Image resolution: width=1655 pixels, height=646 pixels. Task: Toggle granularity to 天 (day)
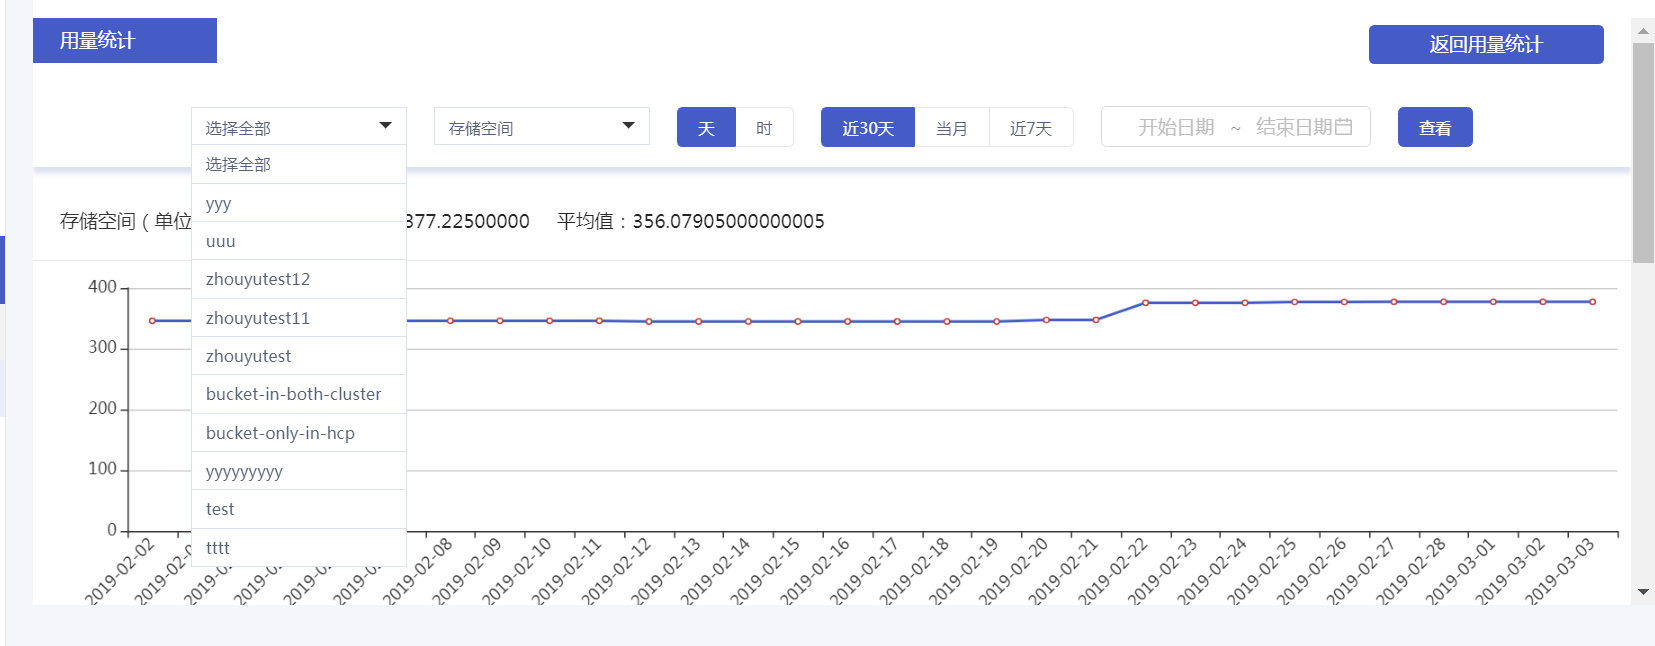pos(706,127)
